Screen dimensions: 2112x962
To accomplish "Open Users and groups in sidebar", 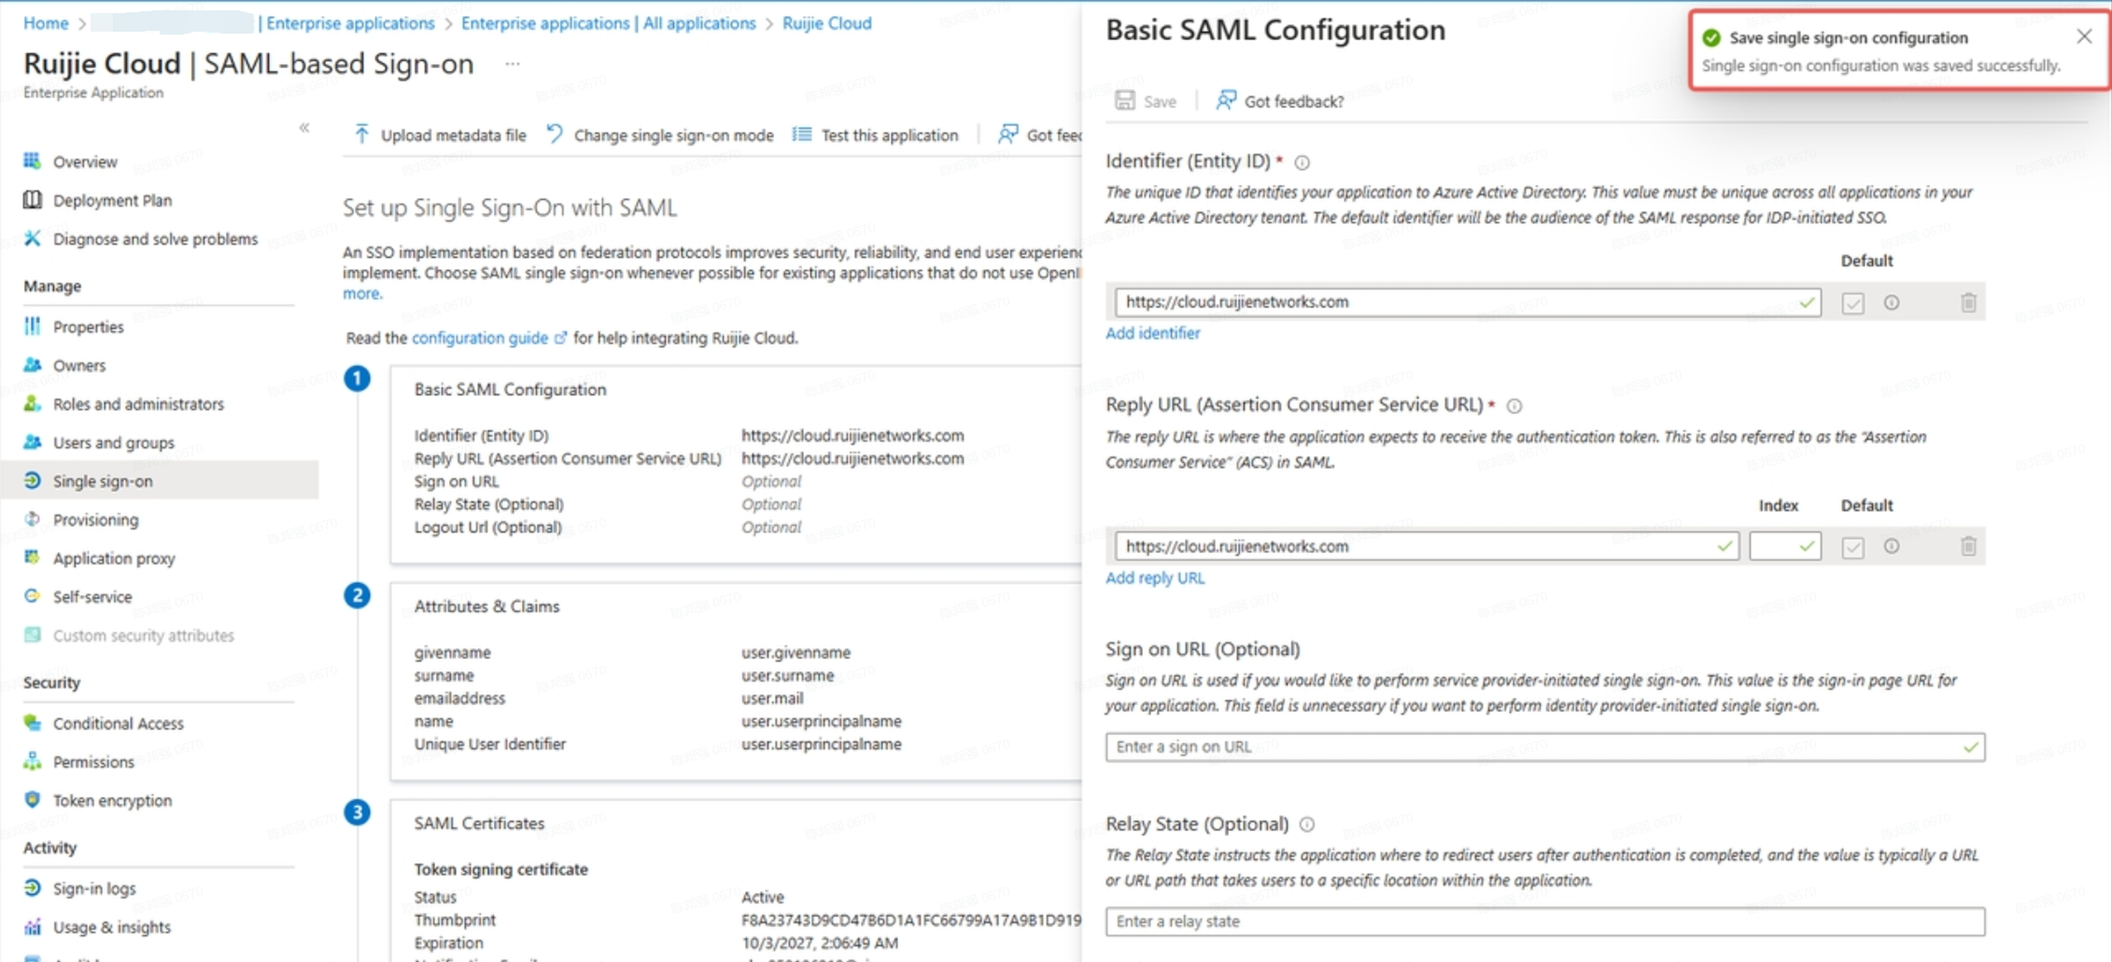I will 113,442.
